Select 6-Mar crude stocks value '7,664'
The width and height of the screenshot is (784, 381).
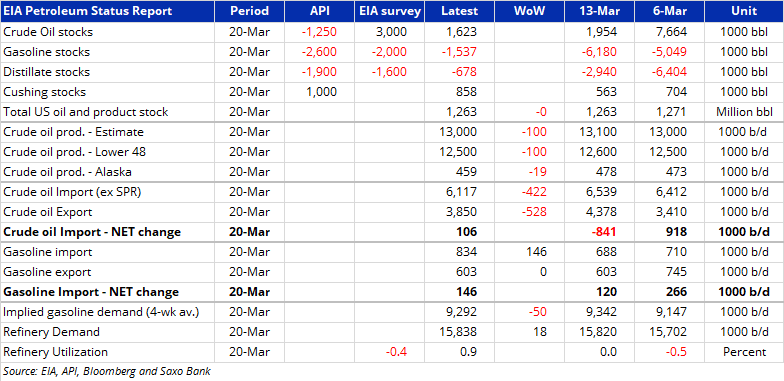[x=672, y=32]
